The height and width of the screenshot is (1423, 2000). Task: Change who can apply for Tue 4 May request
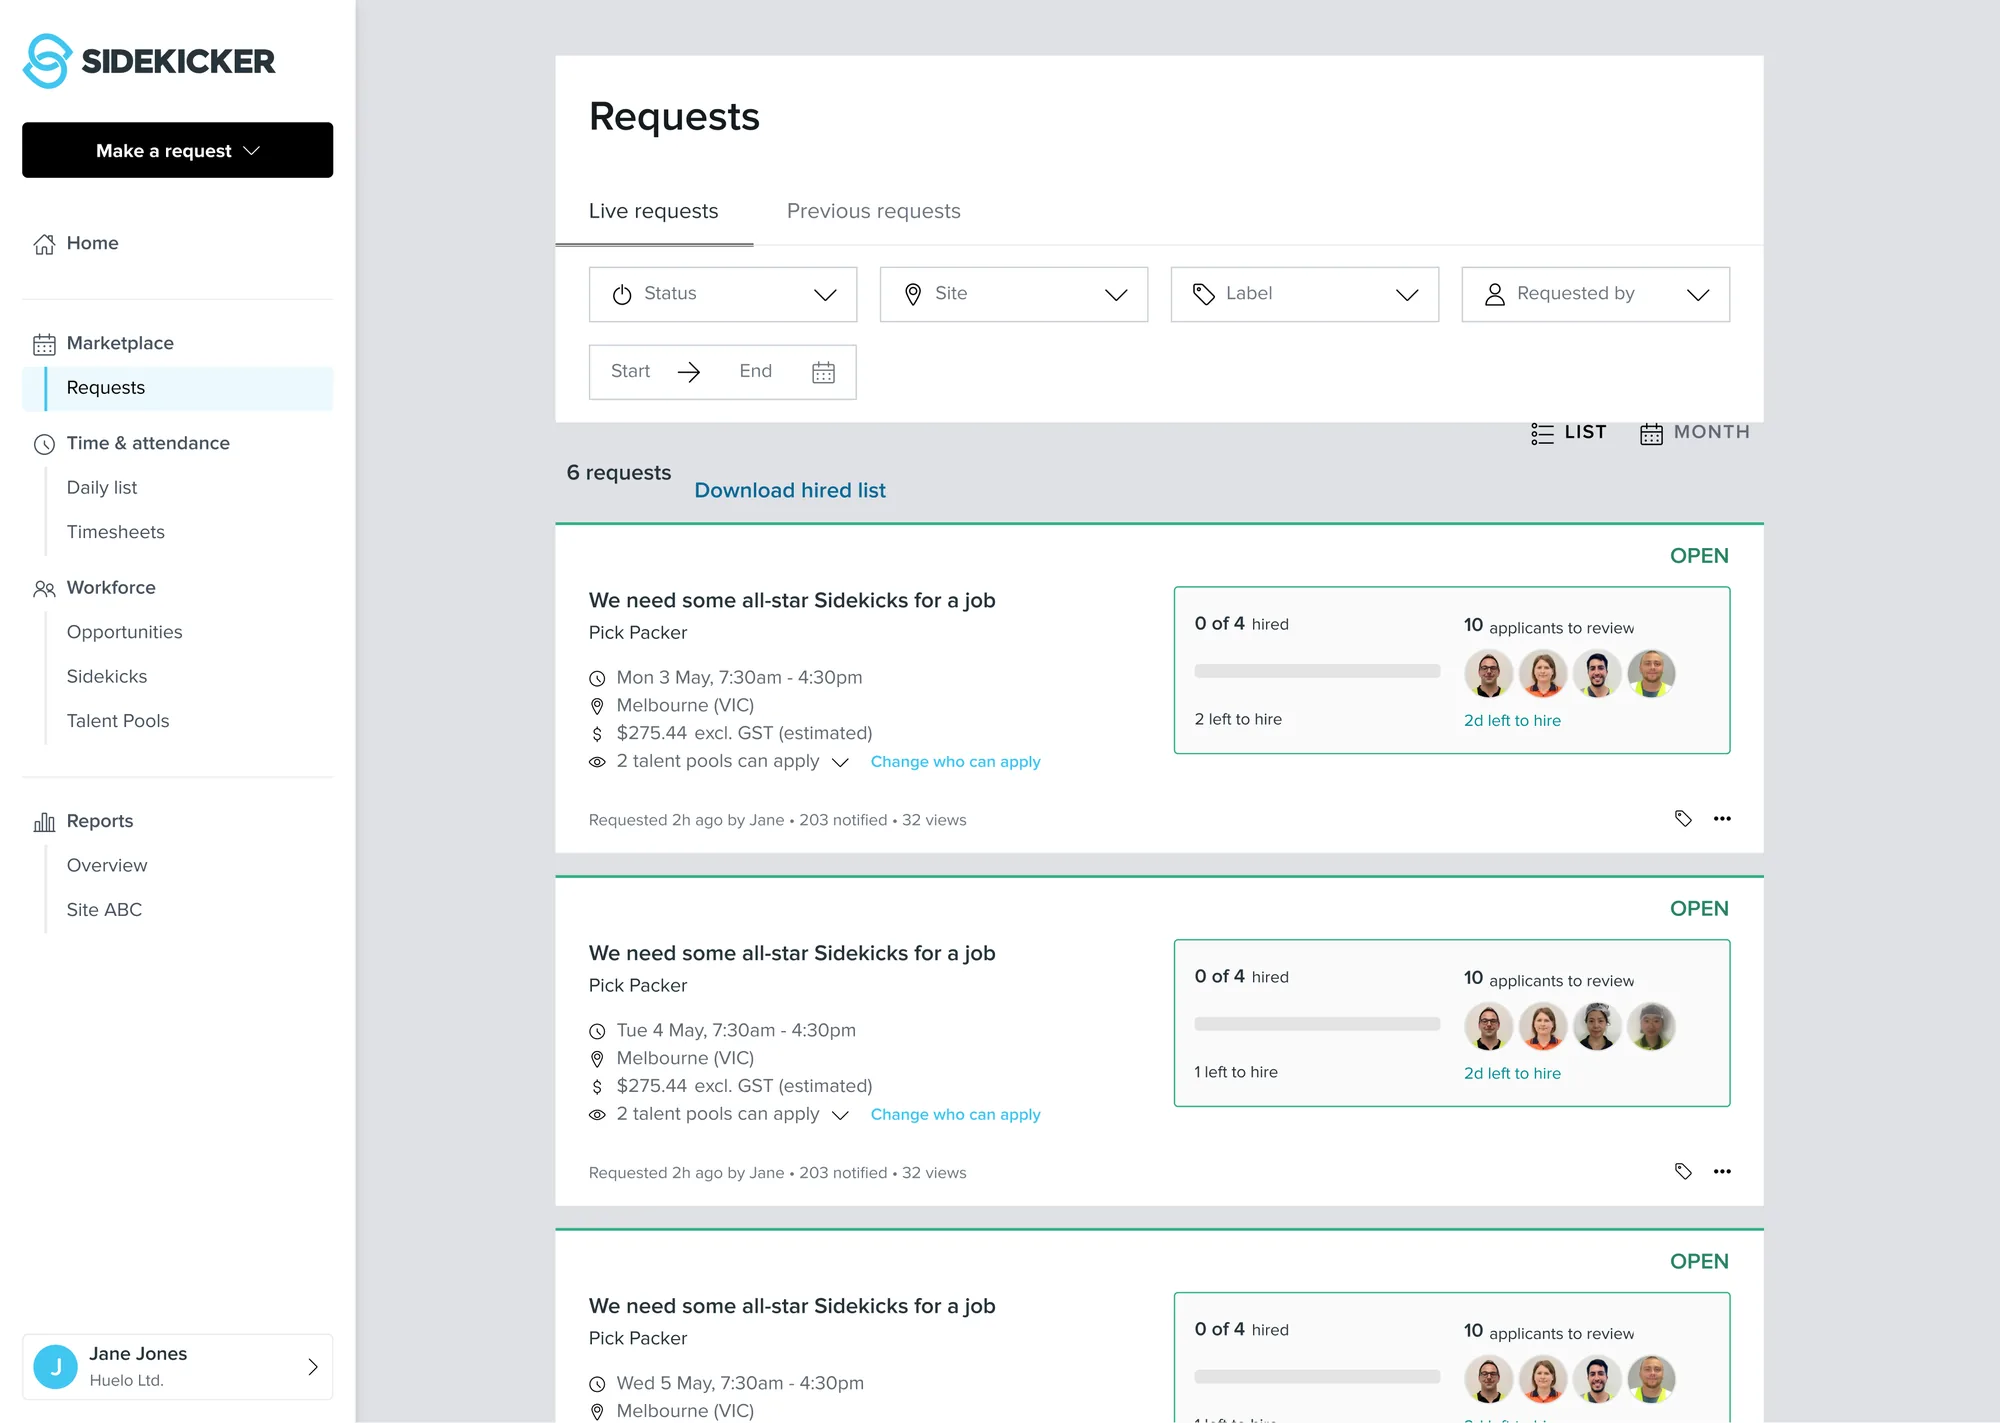[x=955, y=1115]
